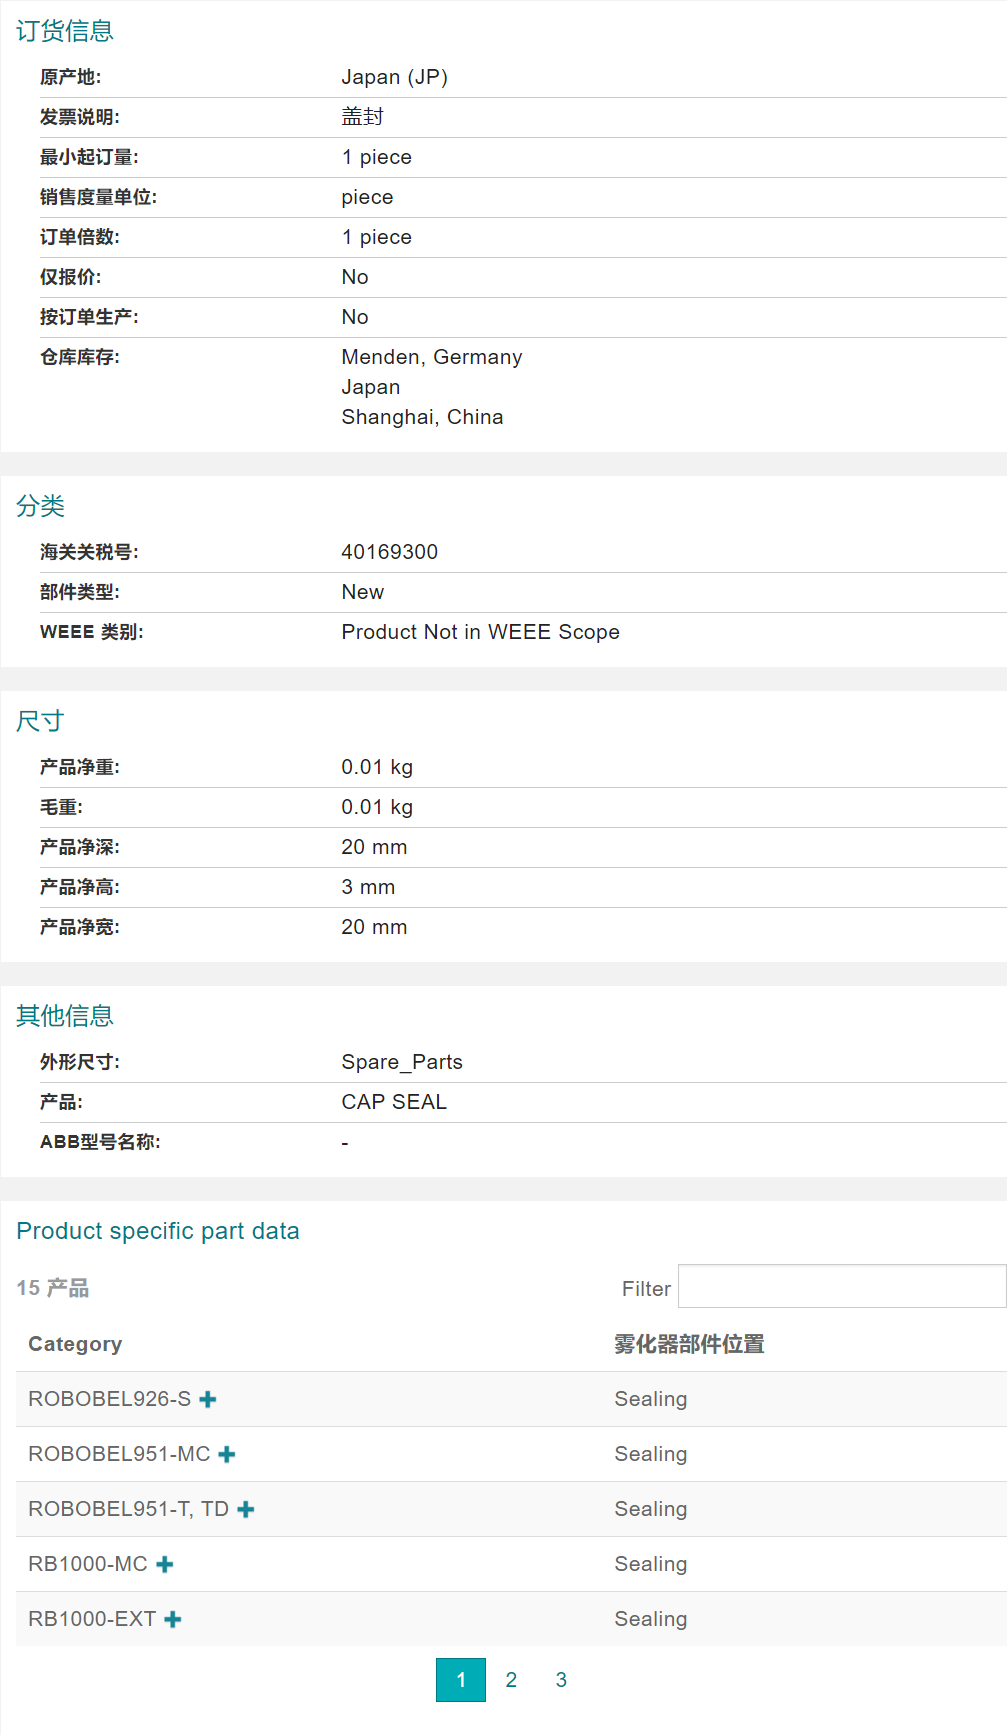This screenshot has height=1735, width=1007.
Task: Expand RB1000-MC details with plus icon
Action: (x=165, y=1564)
